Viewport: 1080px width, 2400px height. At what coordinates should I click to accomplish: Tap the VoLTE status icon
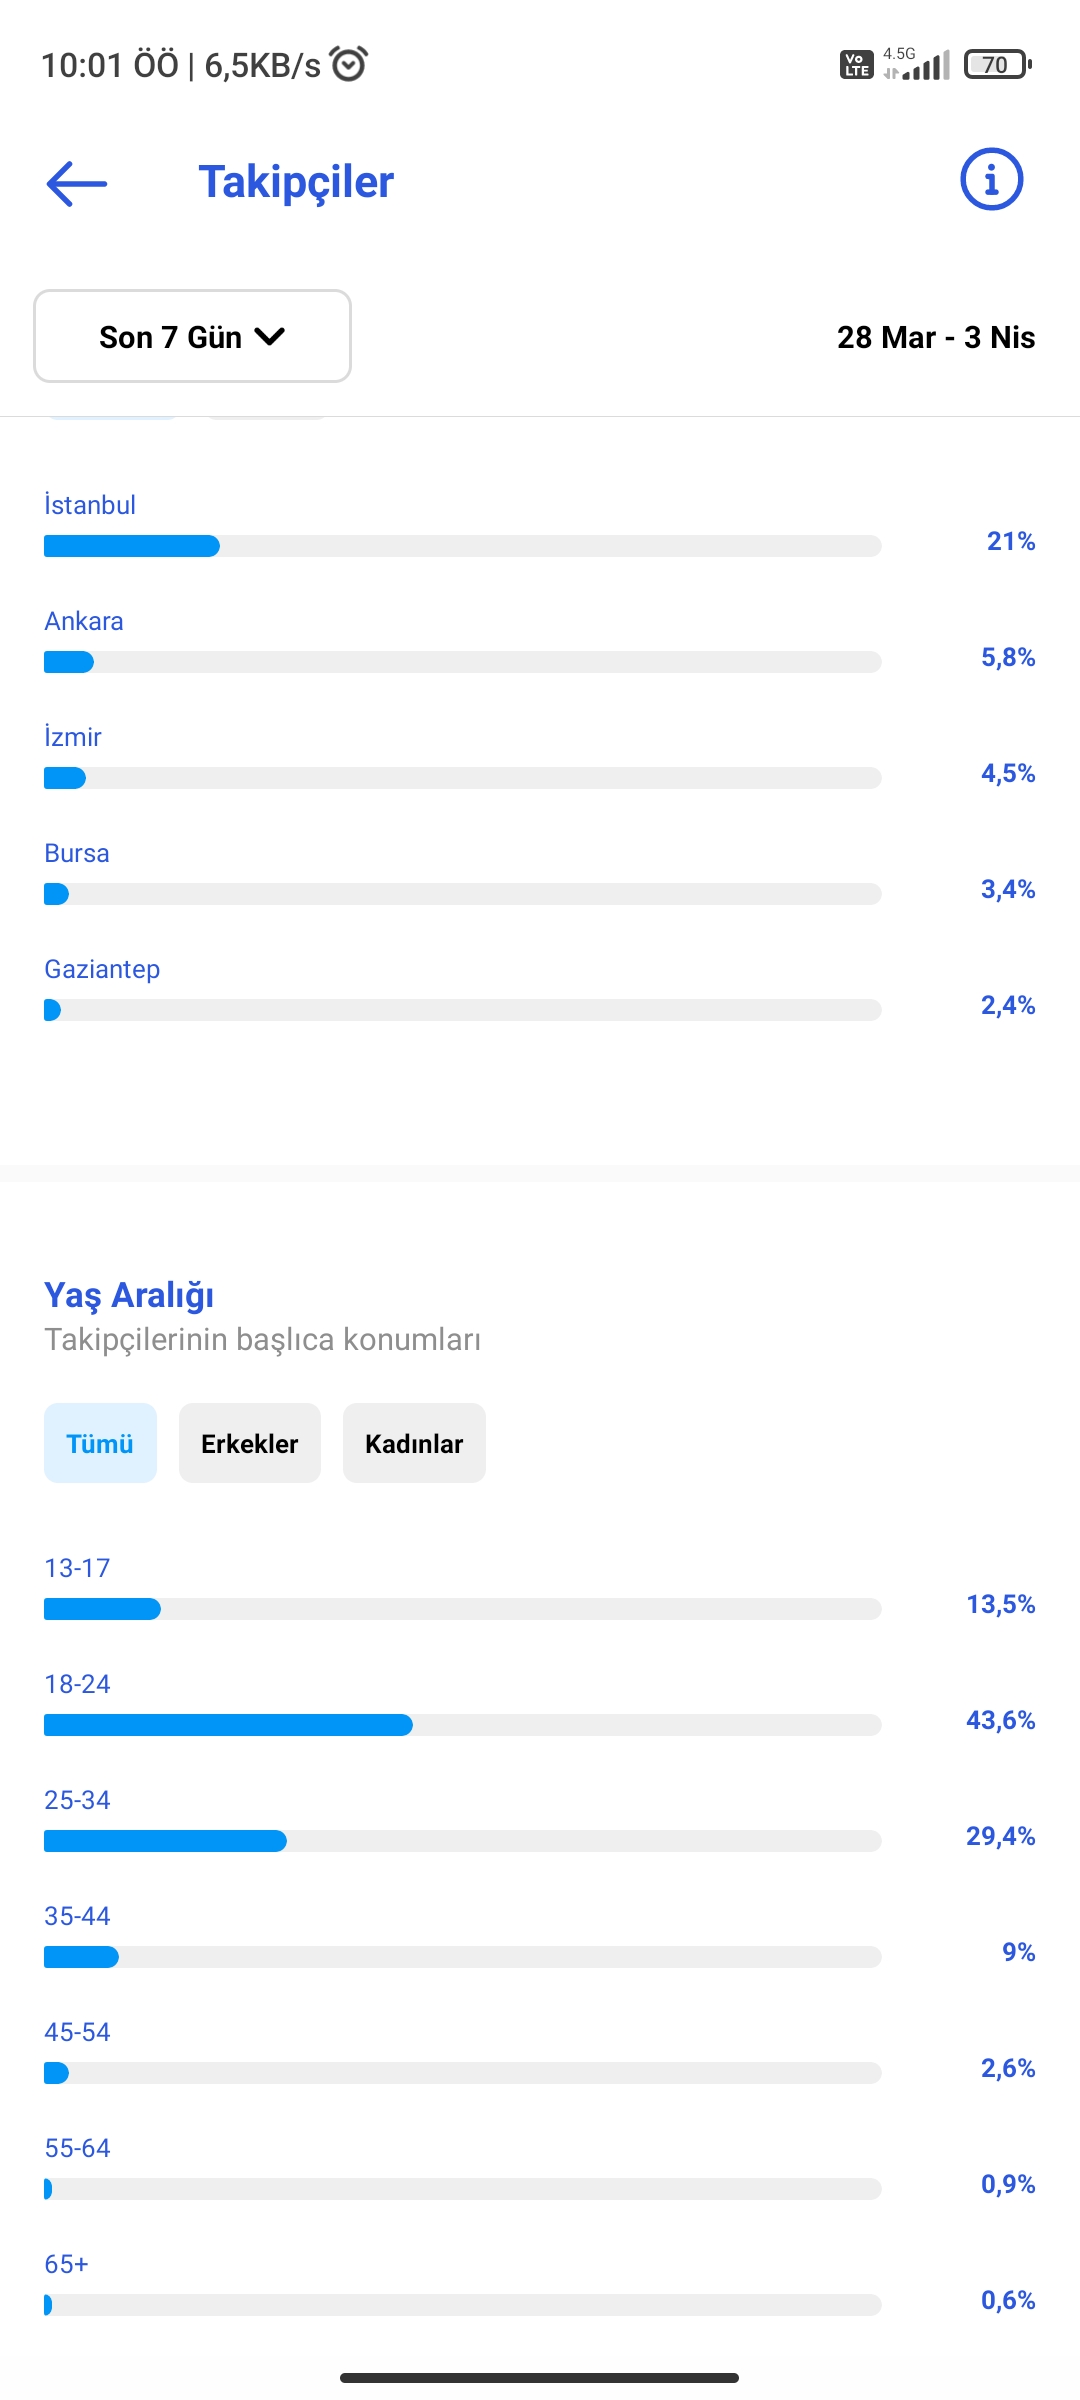click(856, 65)
